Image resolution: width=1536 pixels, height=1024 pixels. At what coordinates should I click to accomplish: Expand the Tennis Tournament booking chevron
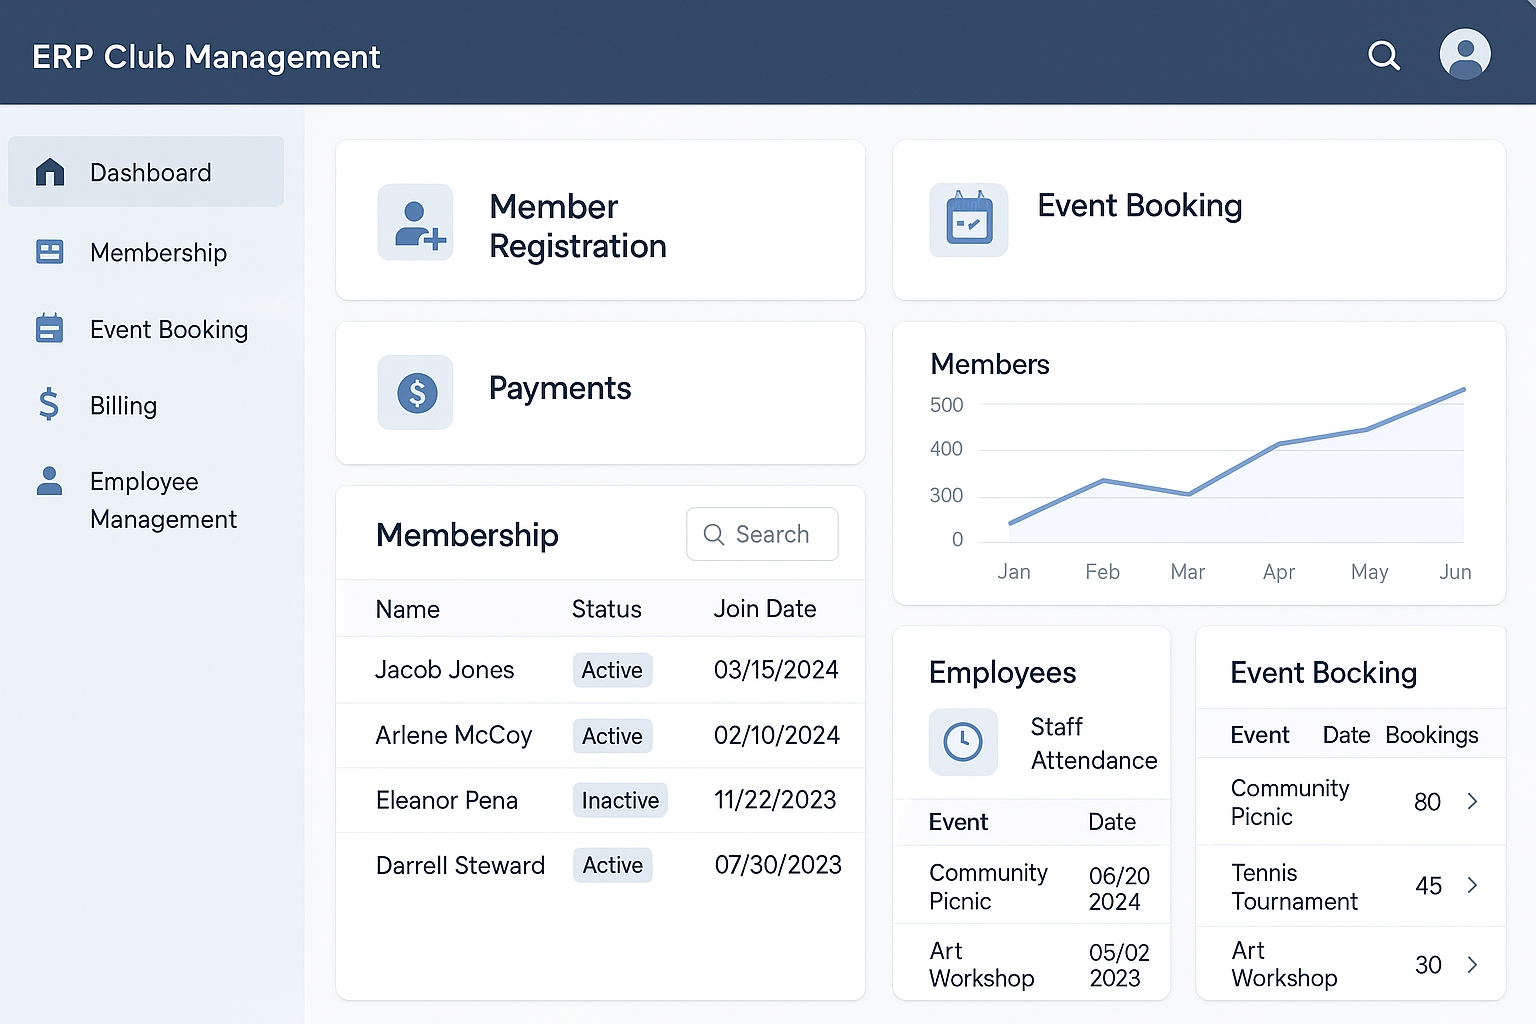point(1472,885)
